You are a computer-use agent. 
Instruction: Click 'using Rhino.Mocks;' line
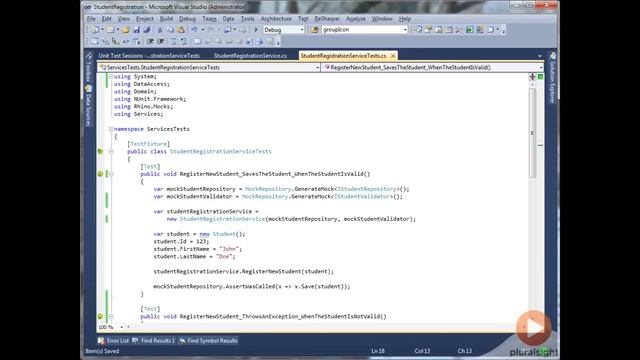pos(143,107)
